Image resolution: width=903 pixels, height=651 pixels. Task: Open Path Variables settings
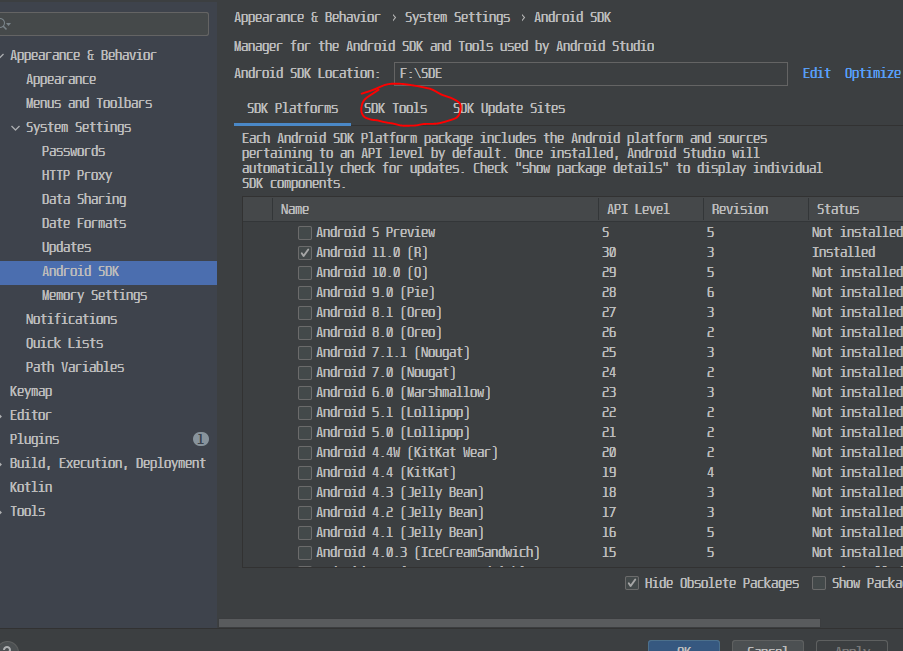(75, 368)
